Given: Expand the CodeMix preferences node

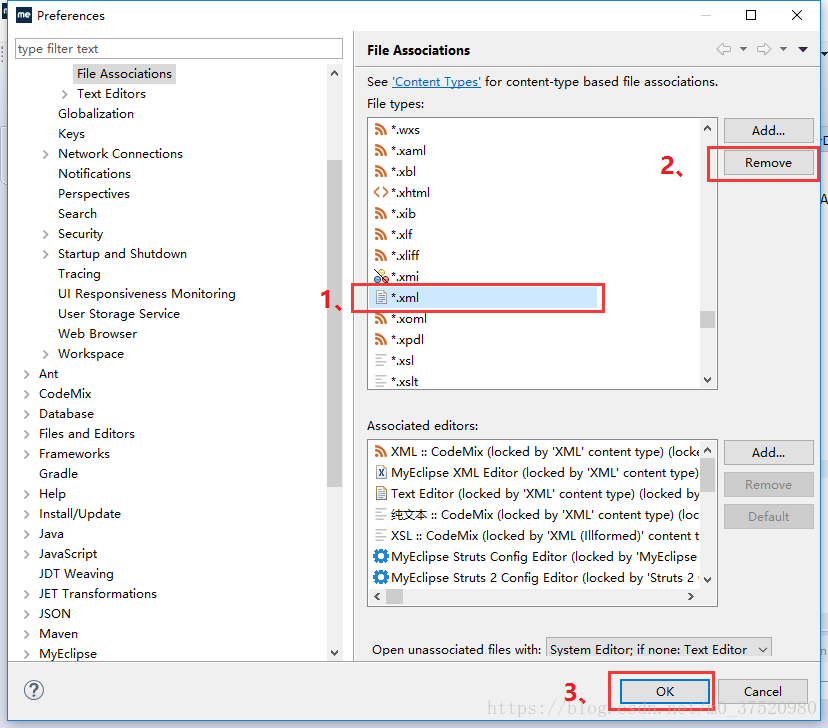Looking at the screenshot, I should click(x=26, y=394).
